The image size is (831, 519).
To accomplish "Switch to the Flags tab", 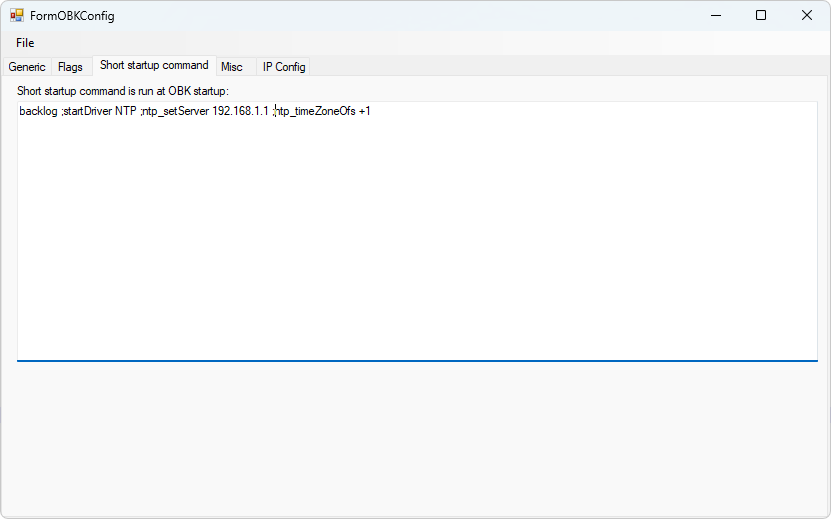I will click(x=70, y=67).
